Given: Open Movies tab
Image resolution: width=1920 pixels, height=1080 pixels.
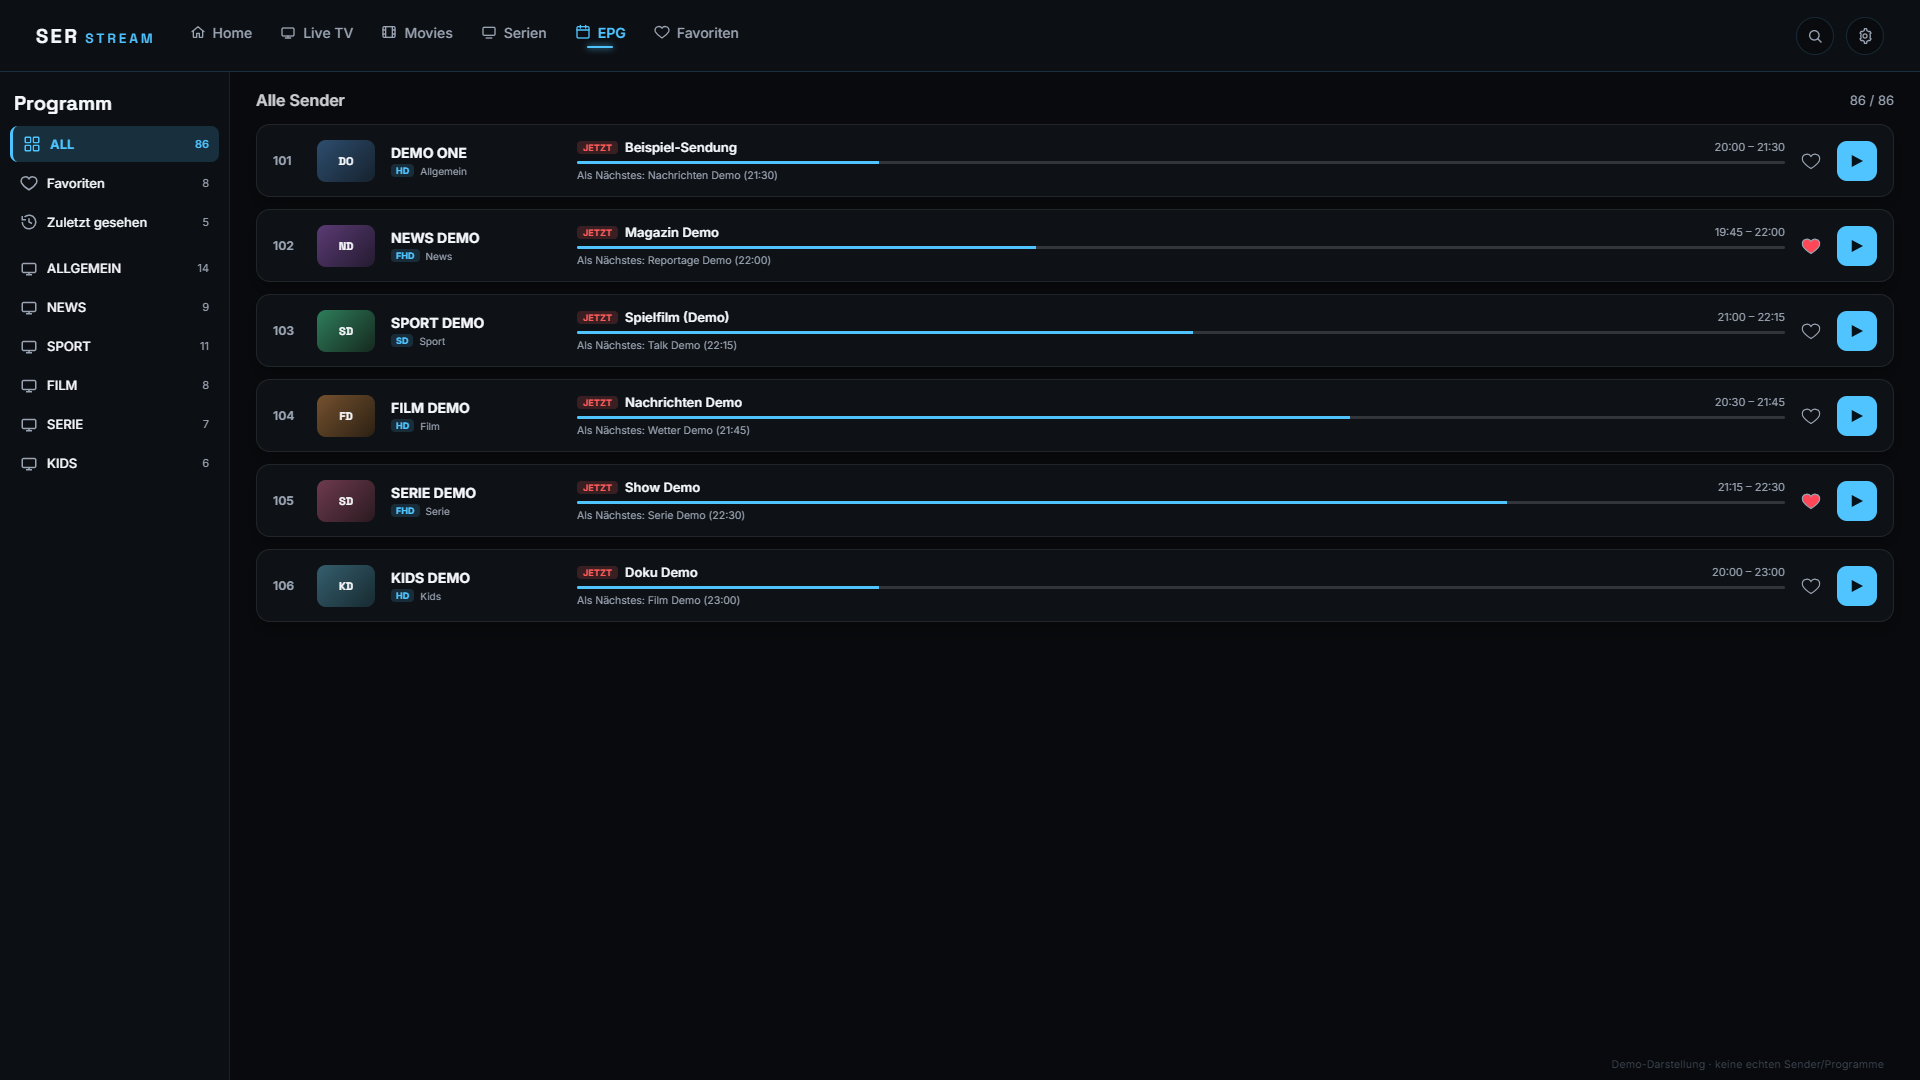Looking at the screenshot, I should (417, 33).
